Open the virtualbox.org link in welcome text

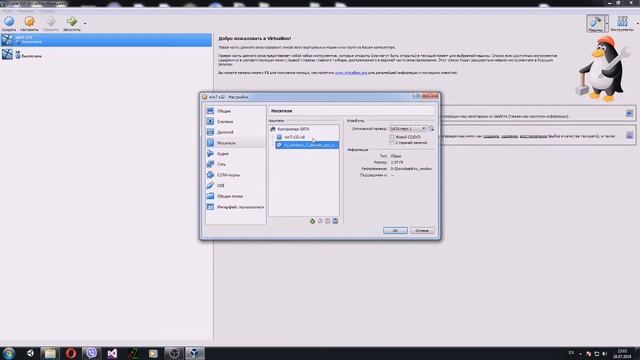coord(351,73)
